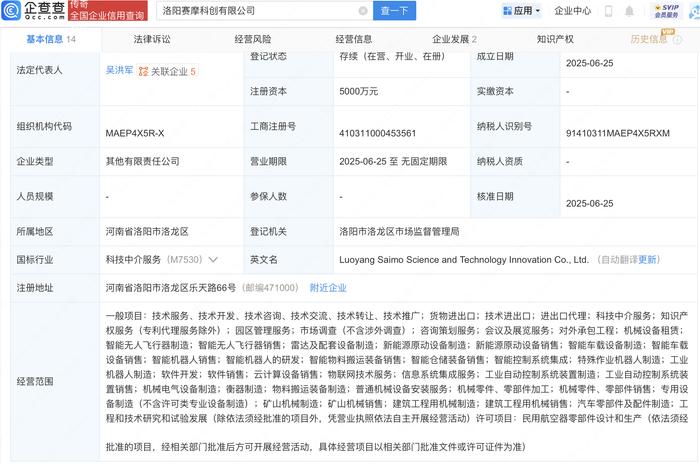This screenshot has height=464, width=700.
Task: Select the 存续 registration status value
Action: 392,57
